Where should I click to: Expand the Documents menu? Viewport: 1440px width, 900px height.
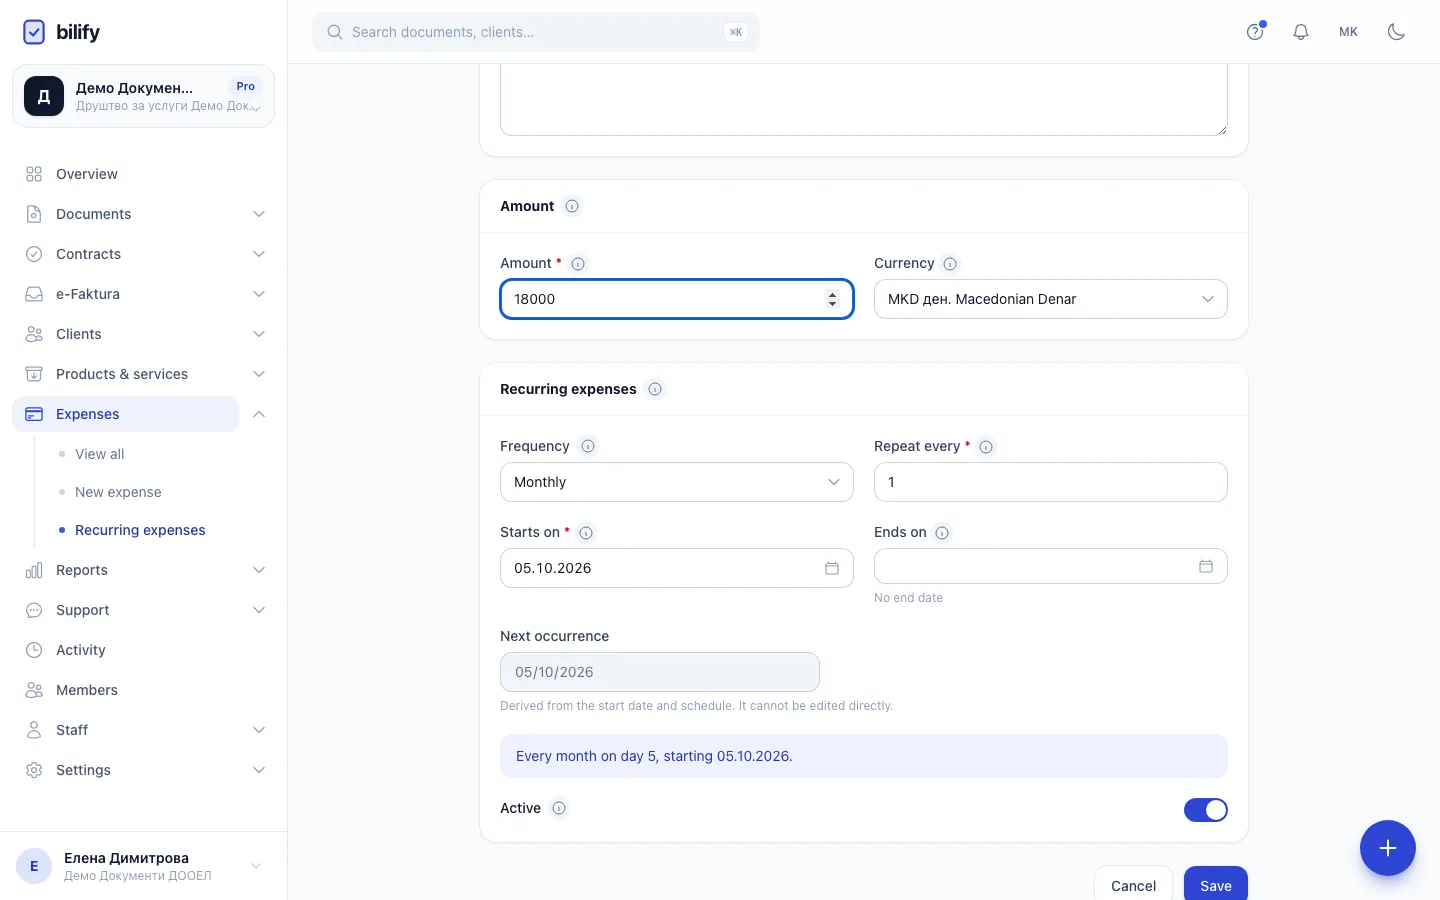tap(259, 214)
